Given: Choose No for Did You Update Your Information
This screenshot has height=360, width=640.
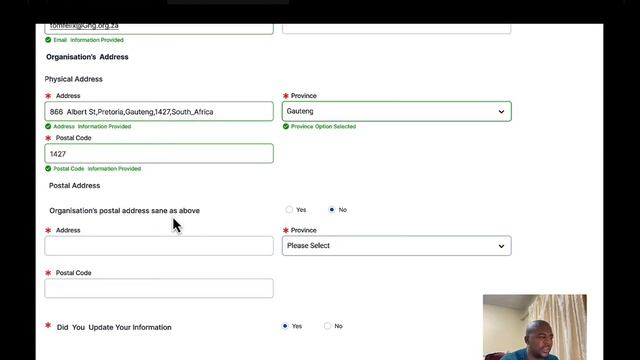Looking at the screenshot, I should point(327,326).
